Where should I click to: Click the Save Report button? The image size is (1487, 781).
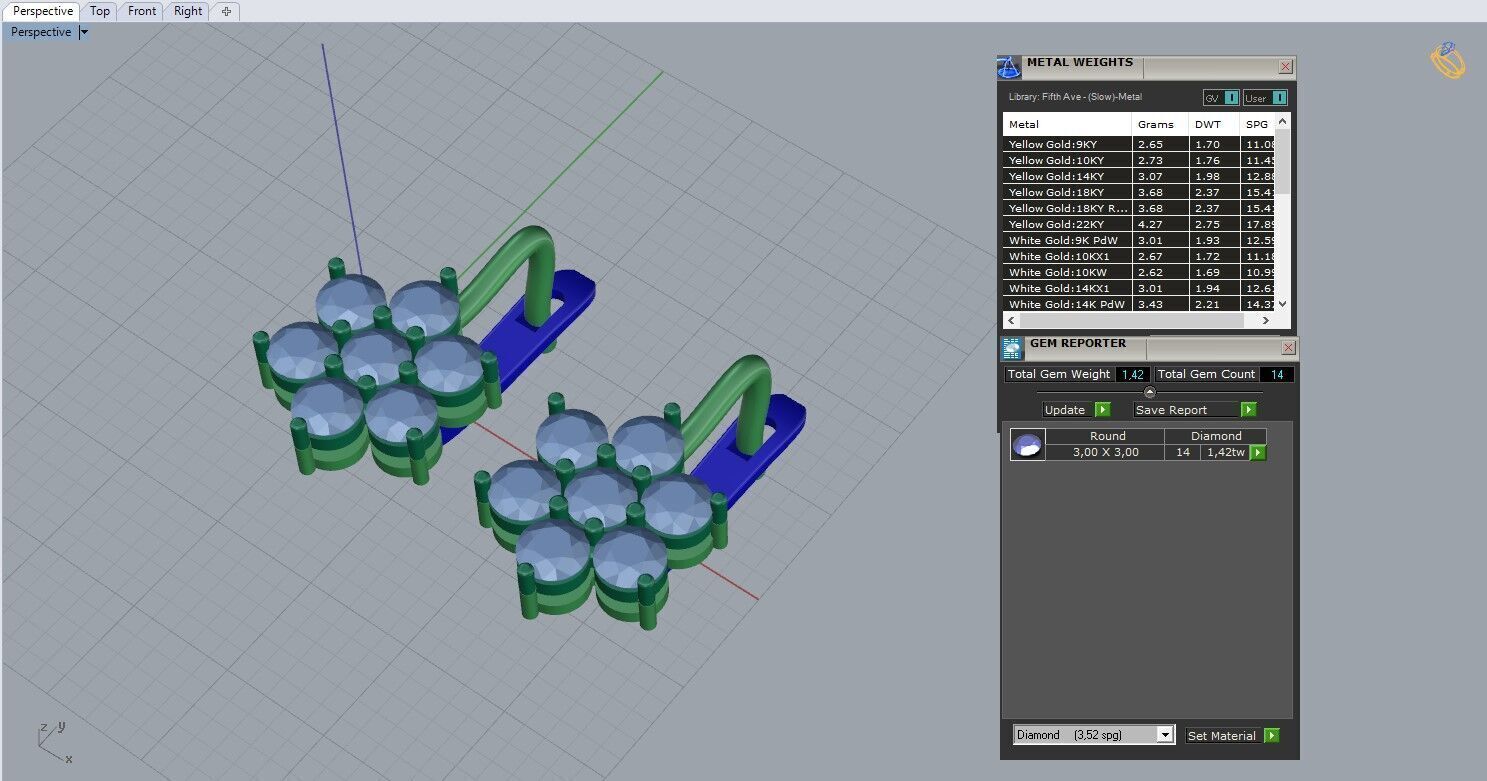tap(1186, 410)
